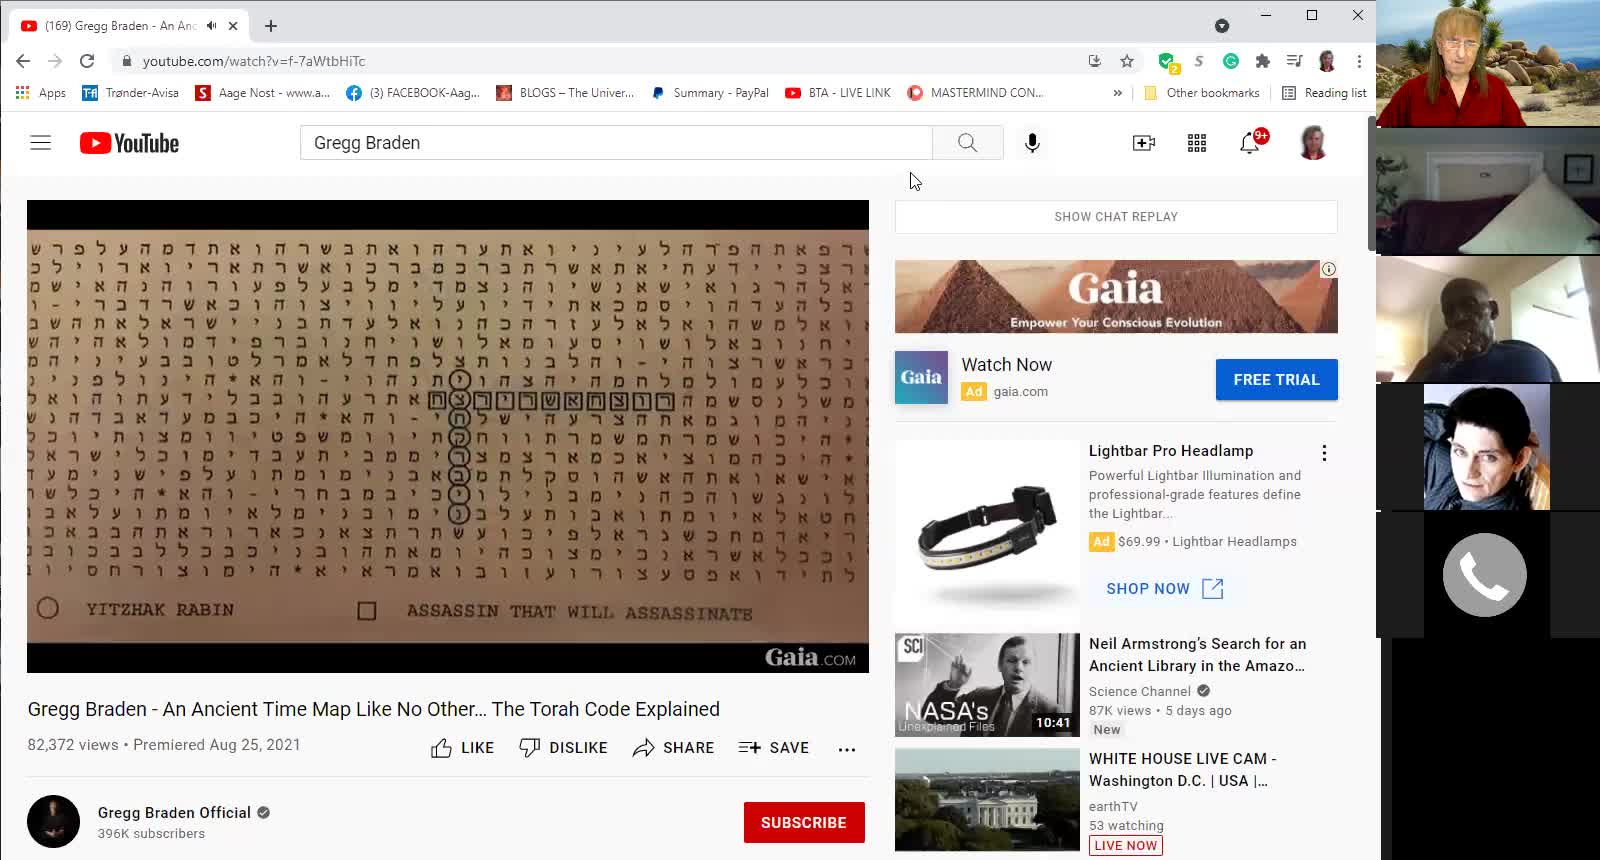Click the search magnifier button
This screenshot has height=860, width=1600.
click(x=967, y=143)
